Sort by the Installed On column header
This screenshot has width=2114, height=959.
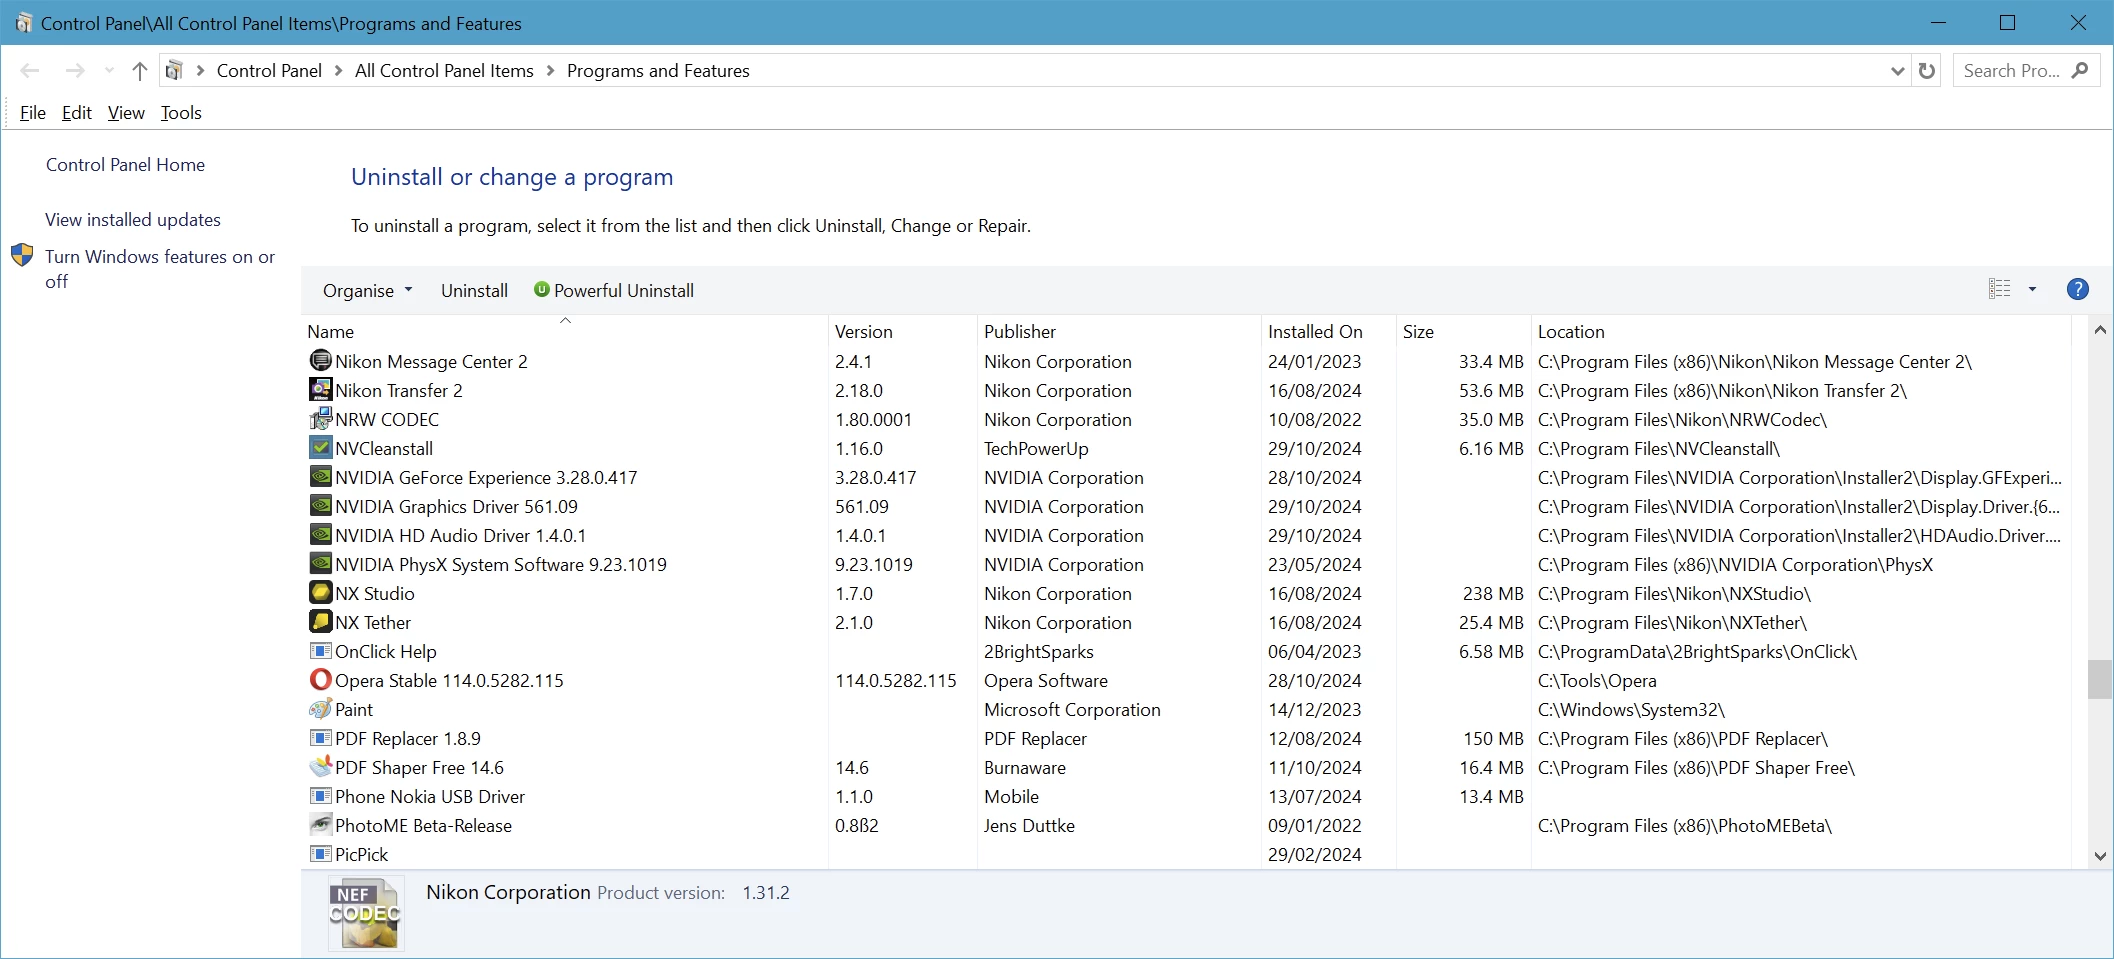coord(1329,331)
